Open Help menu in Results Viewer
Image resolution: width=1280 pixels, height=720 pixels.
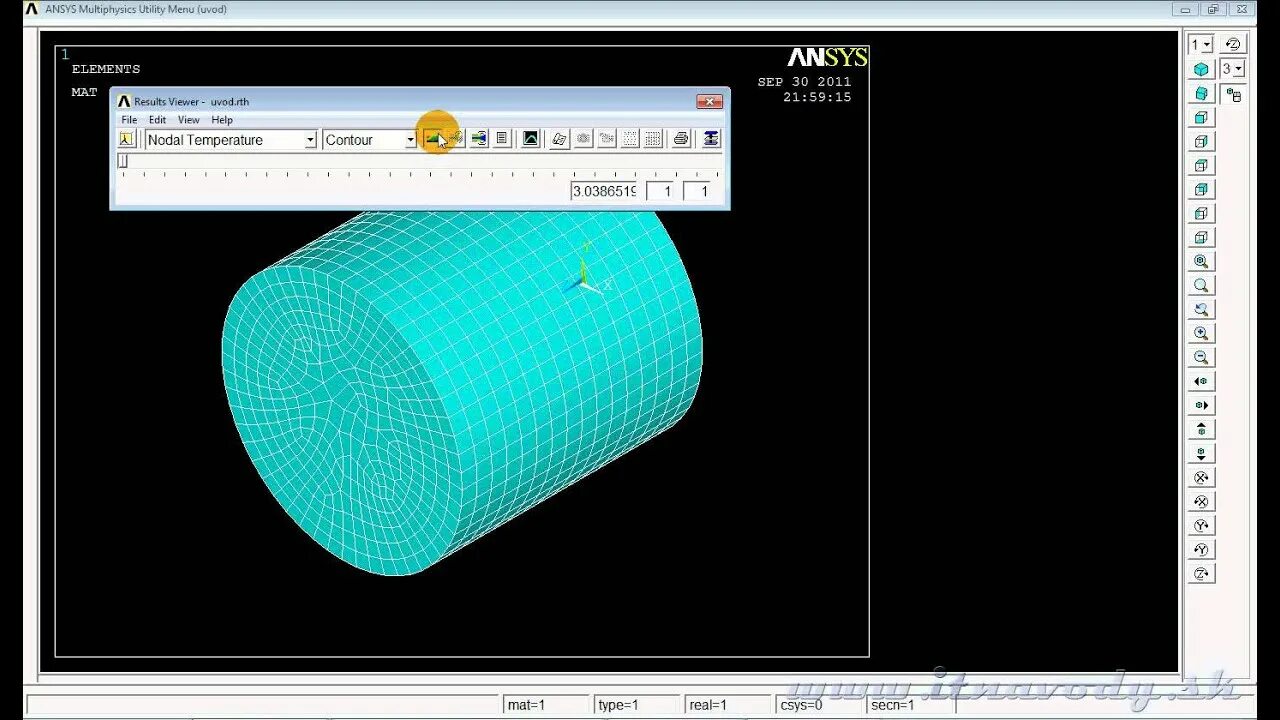tap(222, 120)
